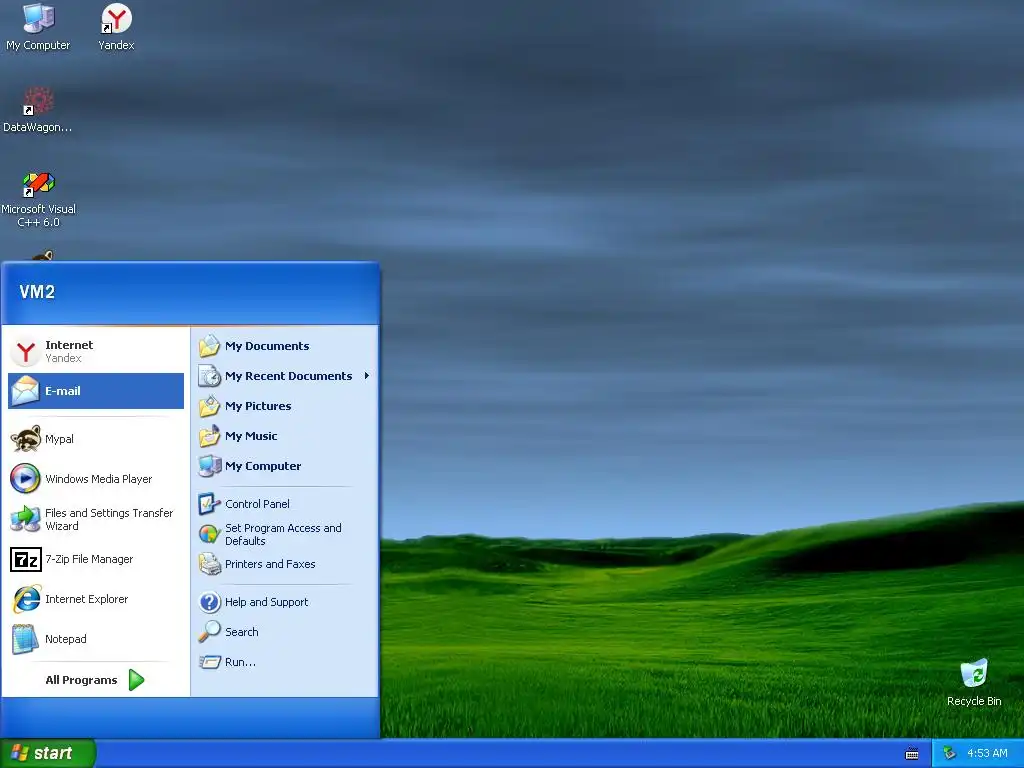Click the on-screen keyboard tray icon

pyautogui.click(x=912, y=754)
